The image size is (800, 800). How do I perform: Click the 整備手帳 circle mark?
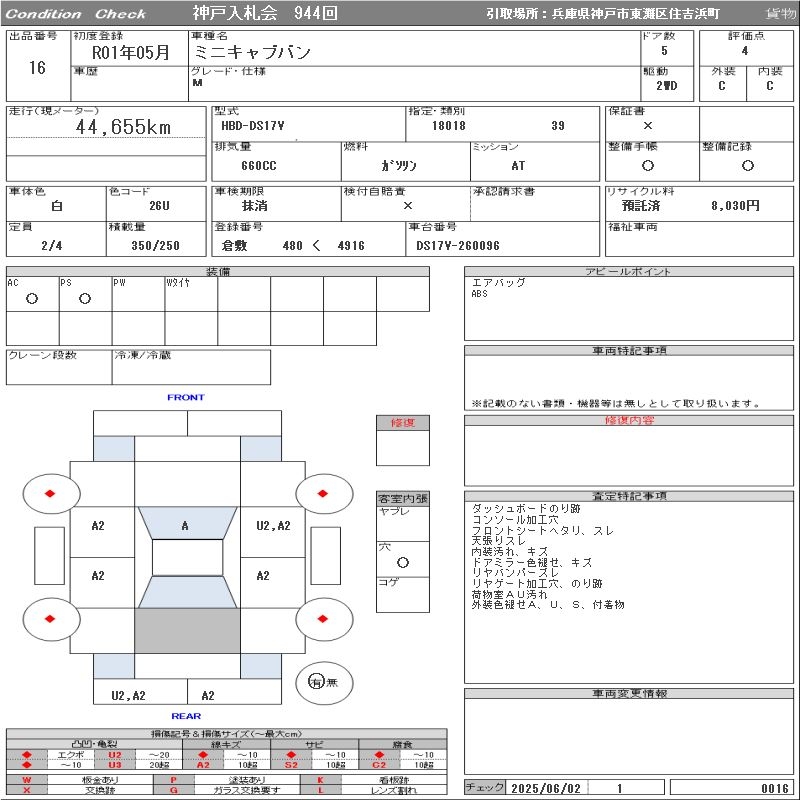(x=648, y=165)
